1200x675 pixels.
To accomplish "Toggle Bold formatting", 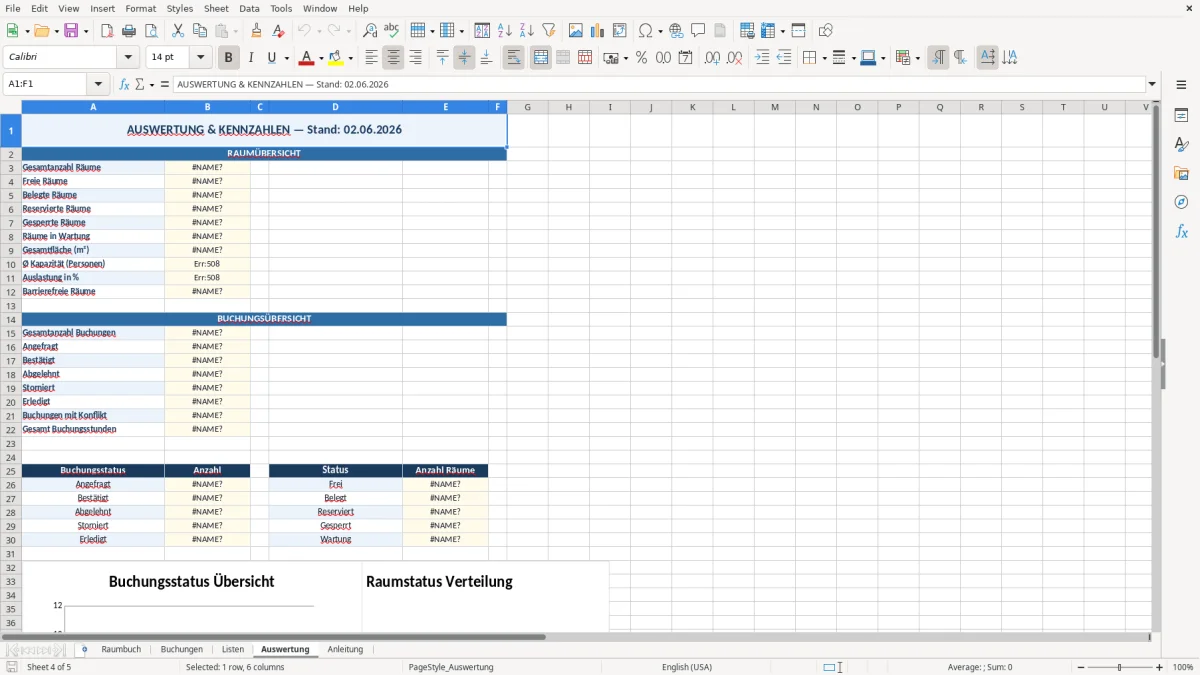I will [x=229, y=58].
